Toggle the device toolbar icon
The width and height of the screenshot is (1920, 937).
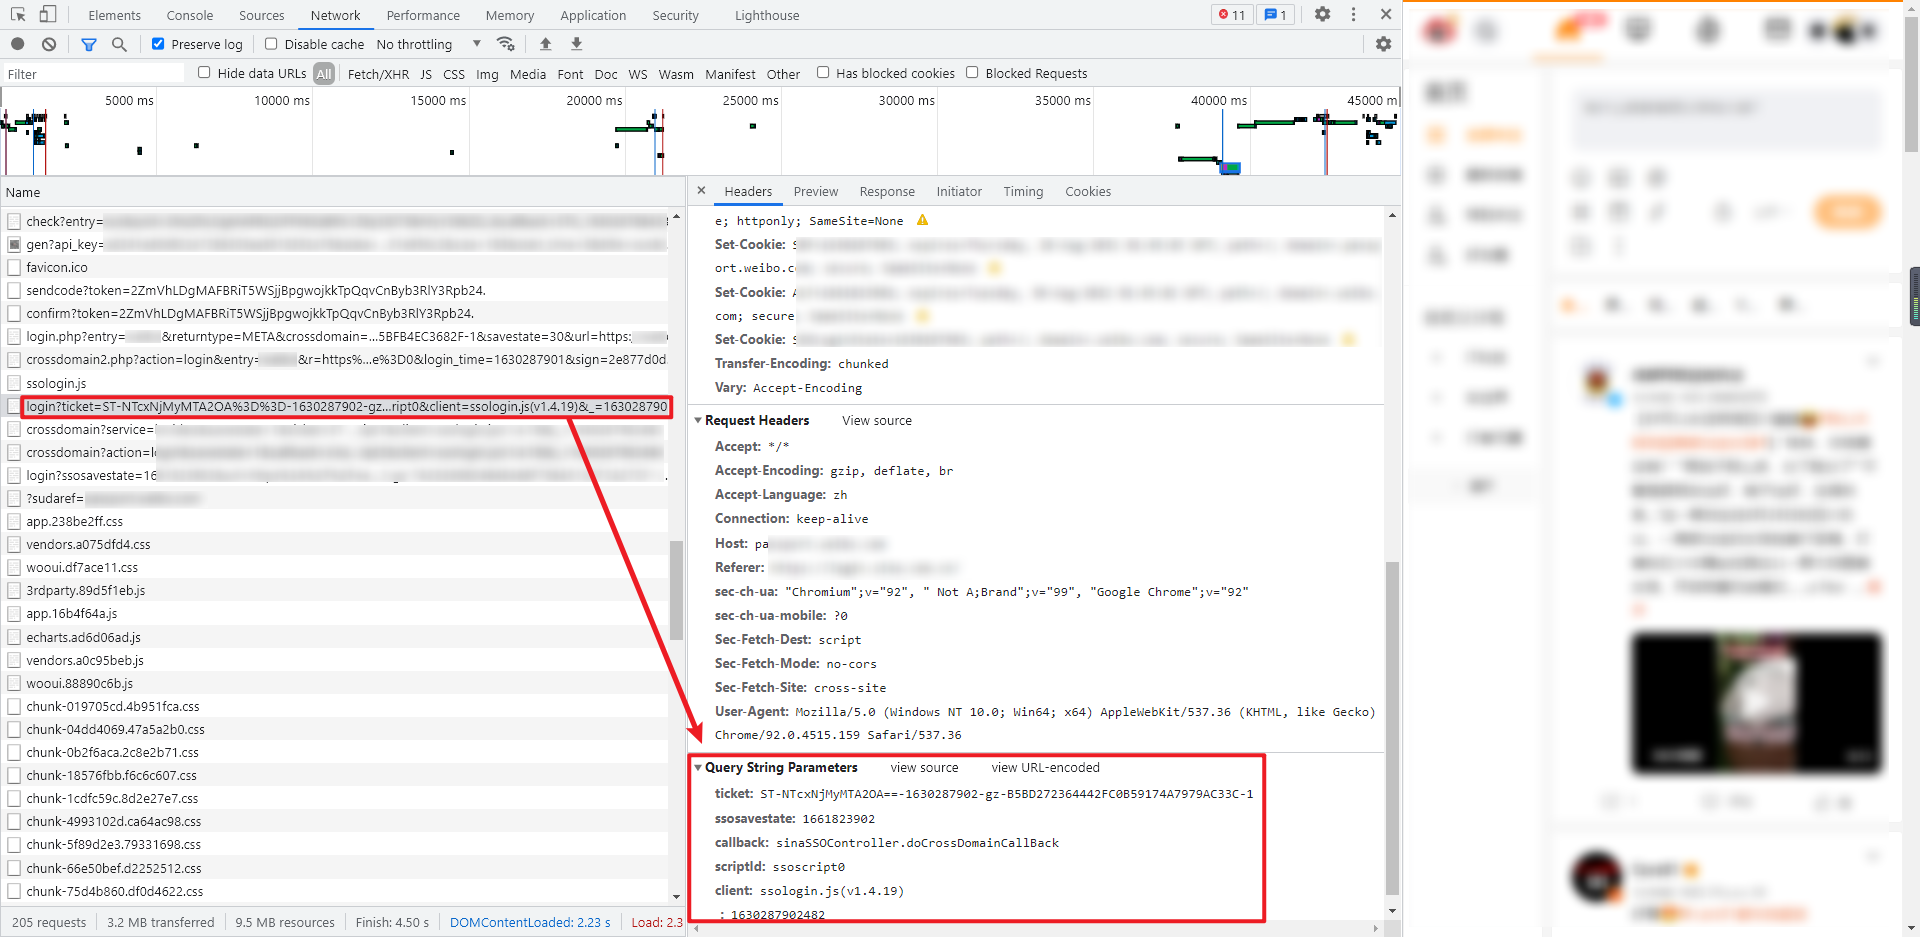point(47,15)
